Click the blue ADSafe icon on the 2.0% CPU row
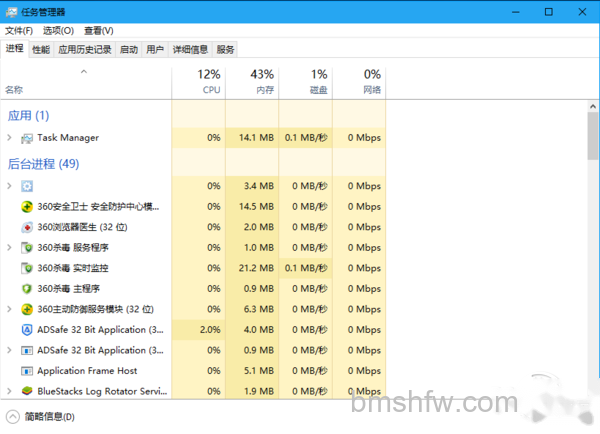Image resolution: width=600 pixels, height=434 pixels. click(x=27, y=330)
